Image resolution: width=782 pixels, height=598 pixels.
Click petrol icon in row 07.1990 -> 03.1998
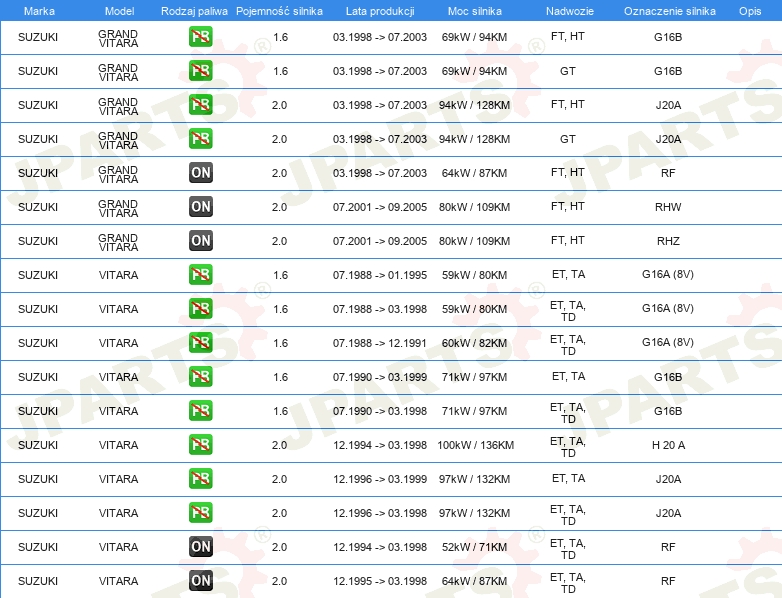click(x=200, y=410)
